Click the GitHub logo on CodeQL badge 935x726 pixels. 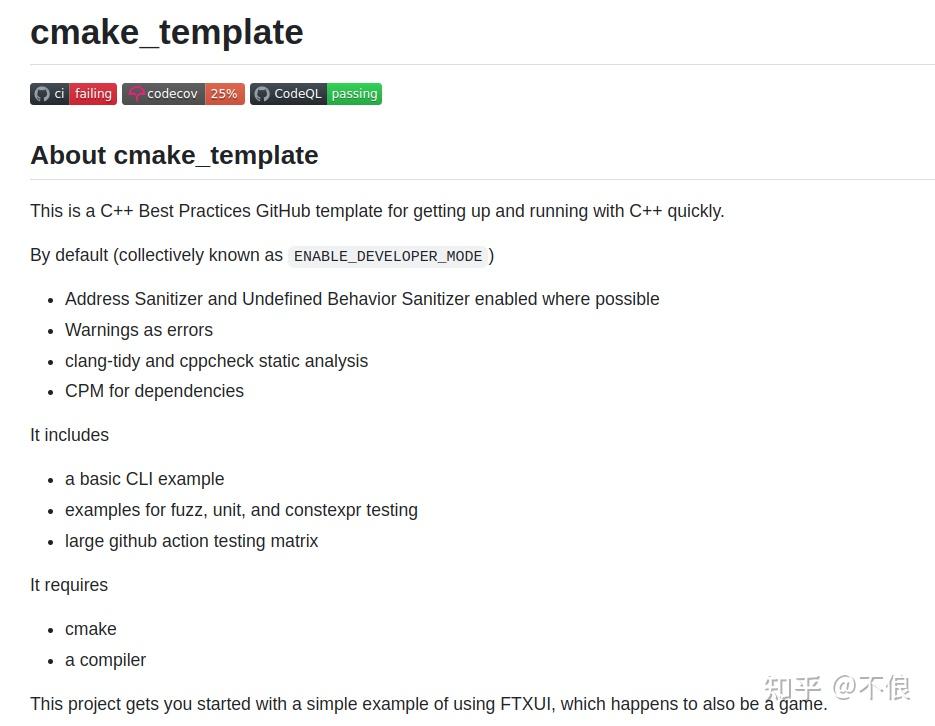tap(262, 94)
